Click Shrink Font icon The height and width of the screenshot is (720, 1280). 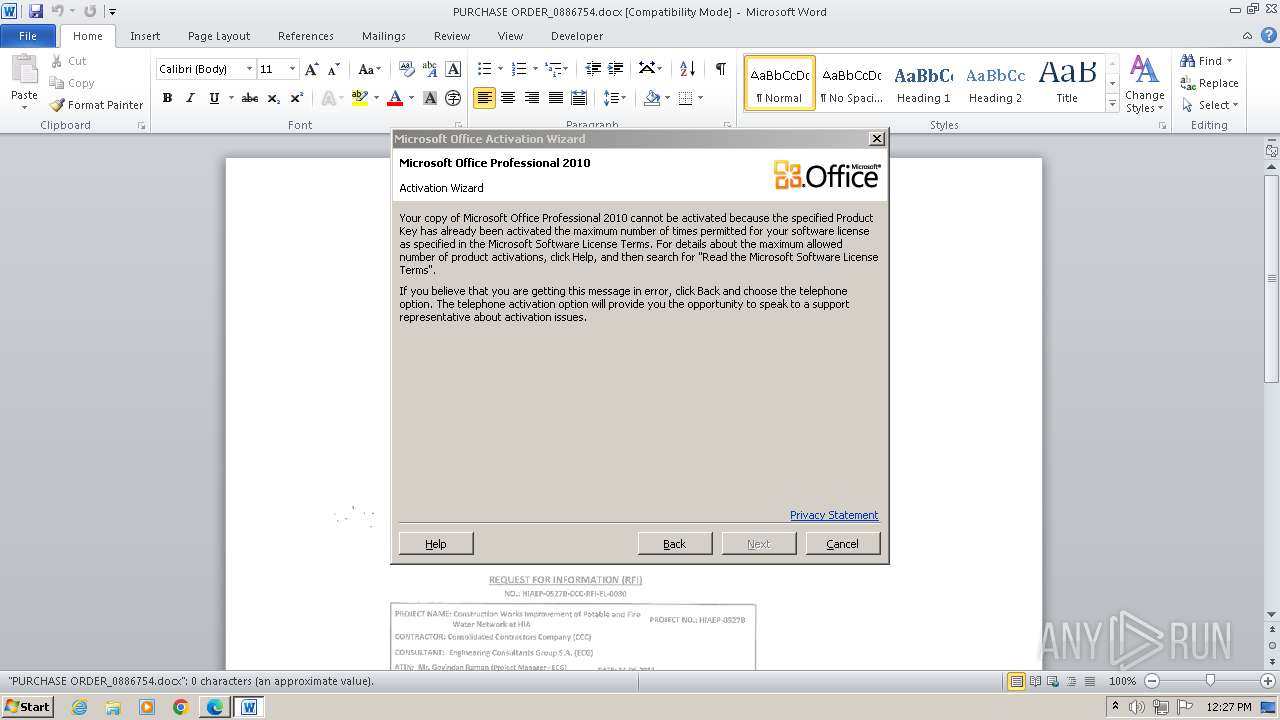coord(334,69)
